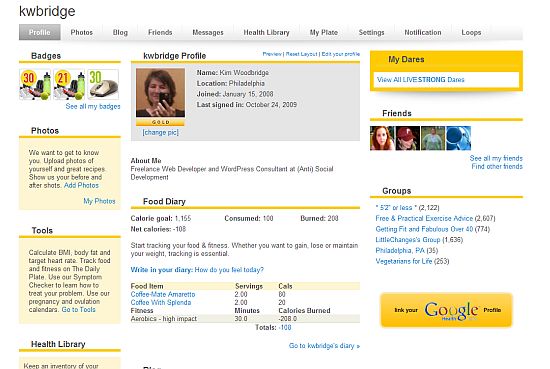This screenshot has height=369, width=550.
Task: Open See all my badges link
Action: pyautogui.click(x=93, y=106)
